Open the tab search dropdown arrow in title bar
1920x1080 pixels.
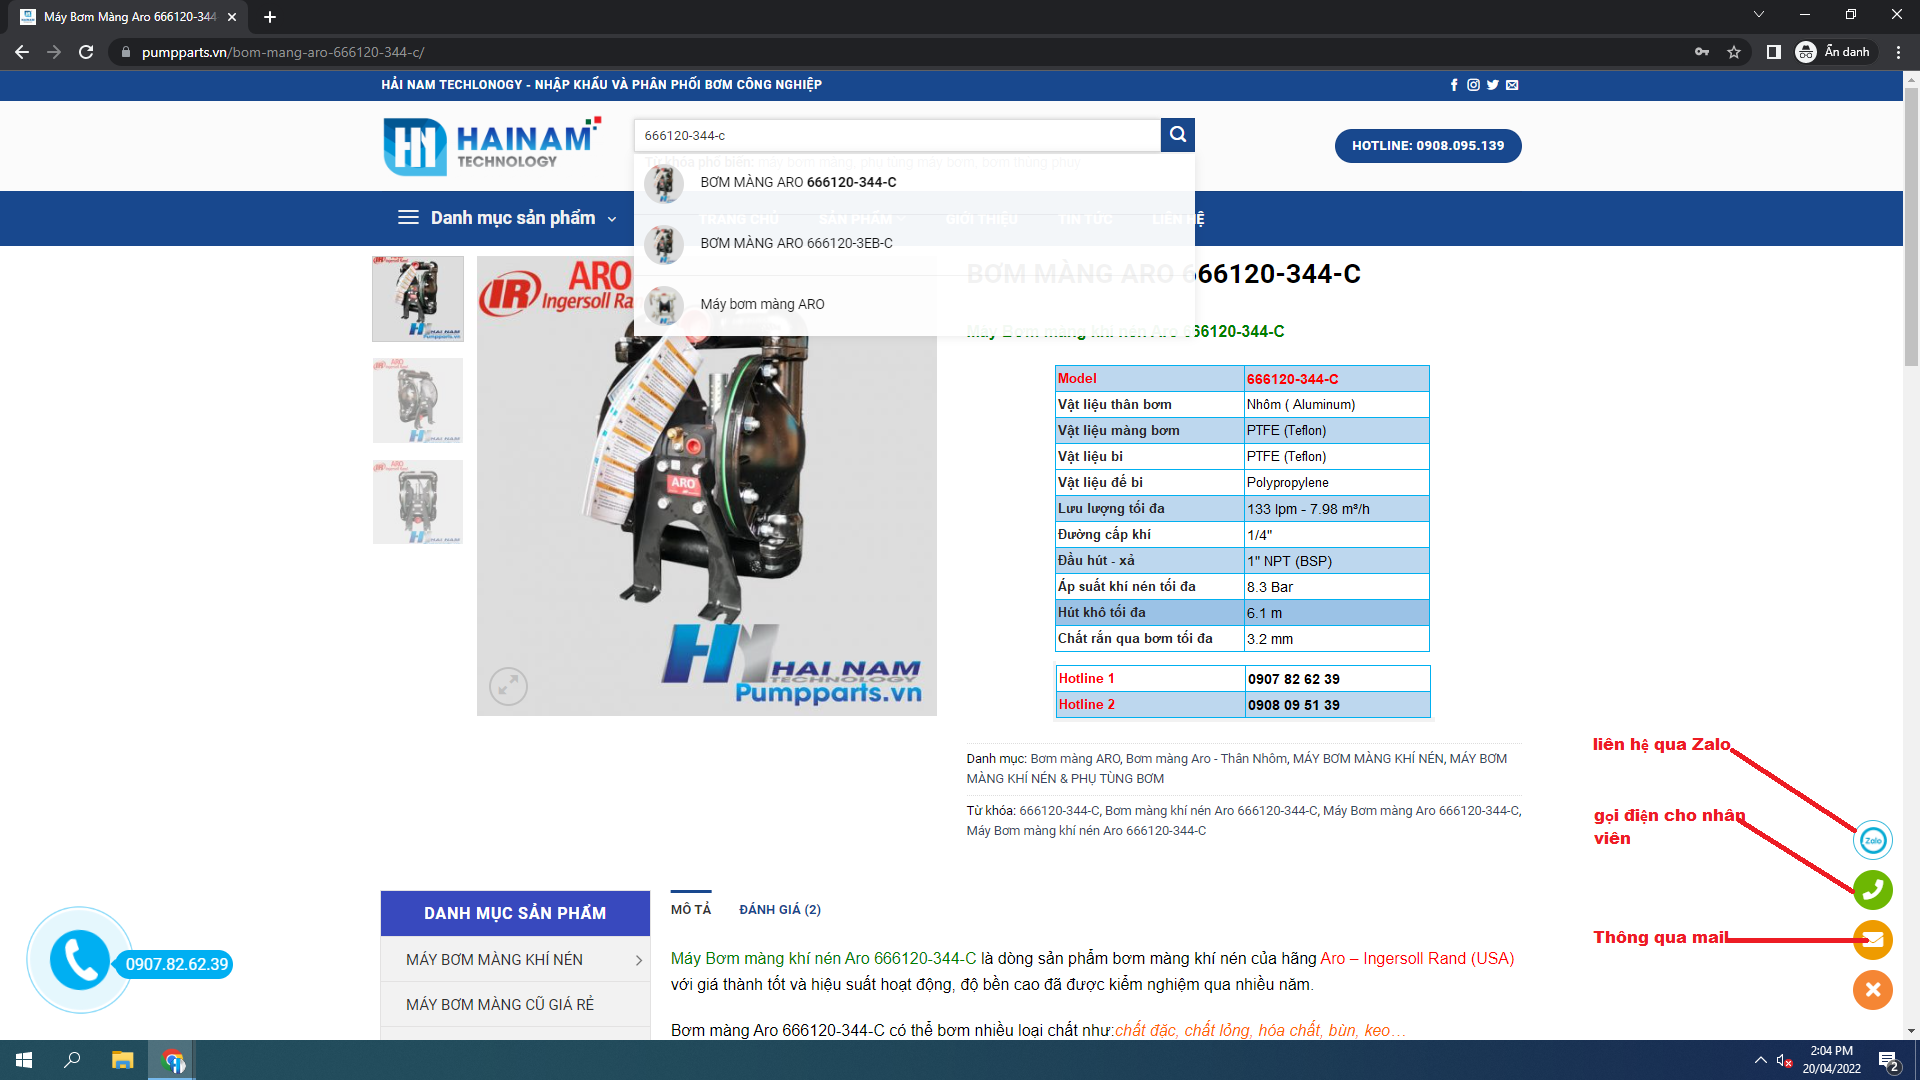pos(1759,15)
